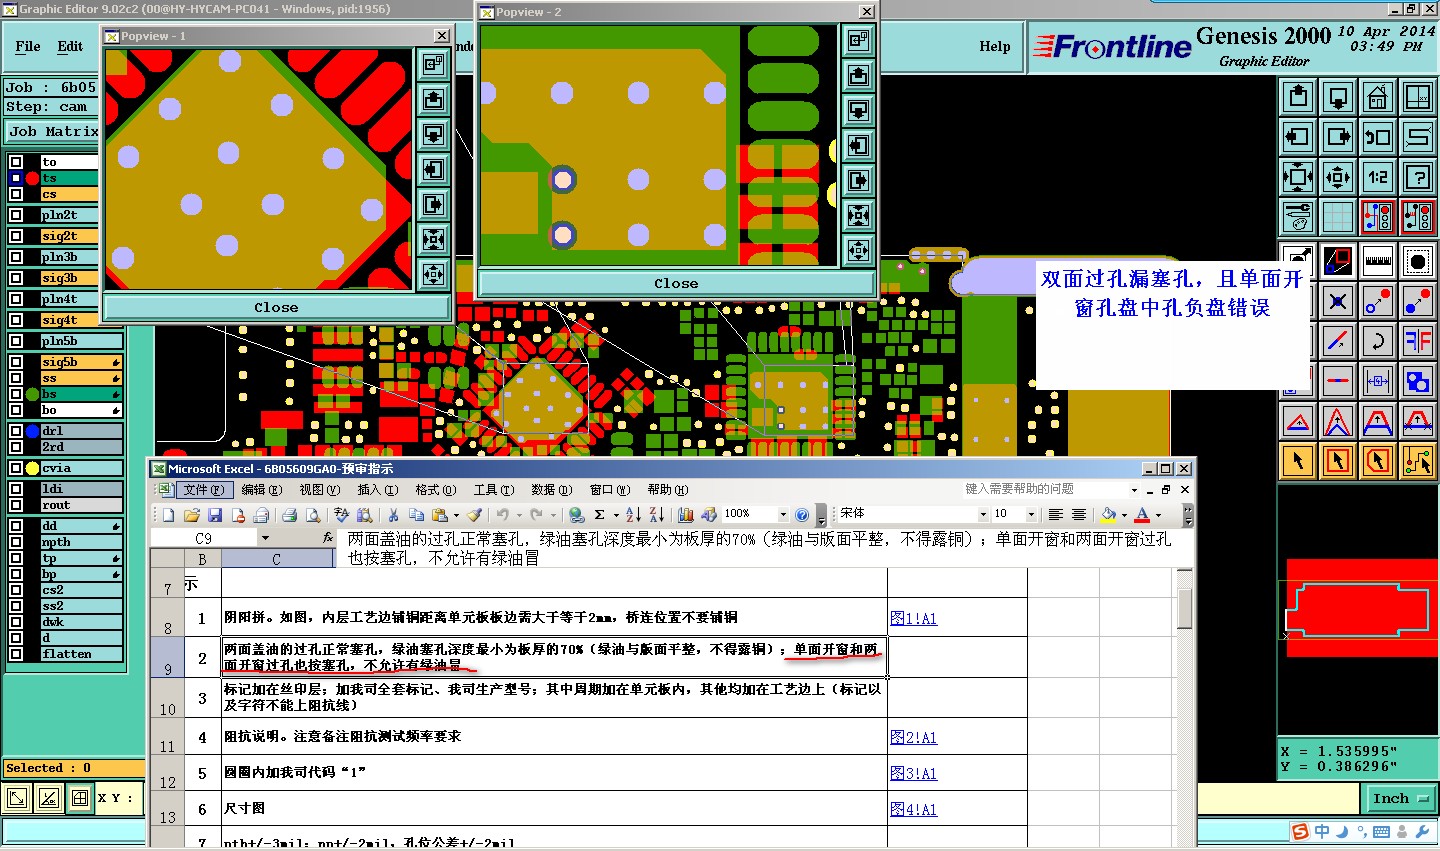Image resolution: width=1440 pixels, height=851 pixels.
Task: Toggle checkbox for layer flatten
Action: coord(16,654)
